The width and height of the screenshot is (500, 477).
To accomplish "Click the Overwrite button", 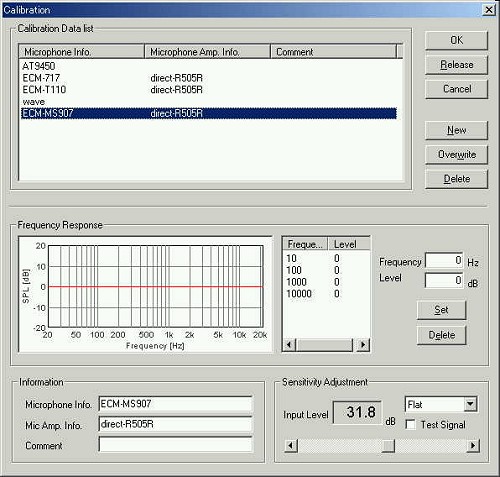I will [x=456, y=154].
